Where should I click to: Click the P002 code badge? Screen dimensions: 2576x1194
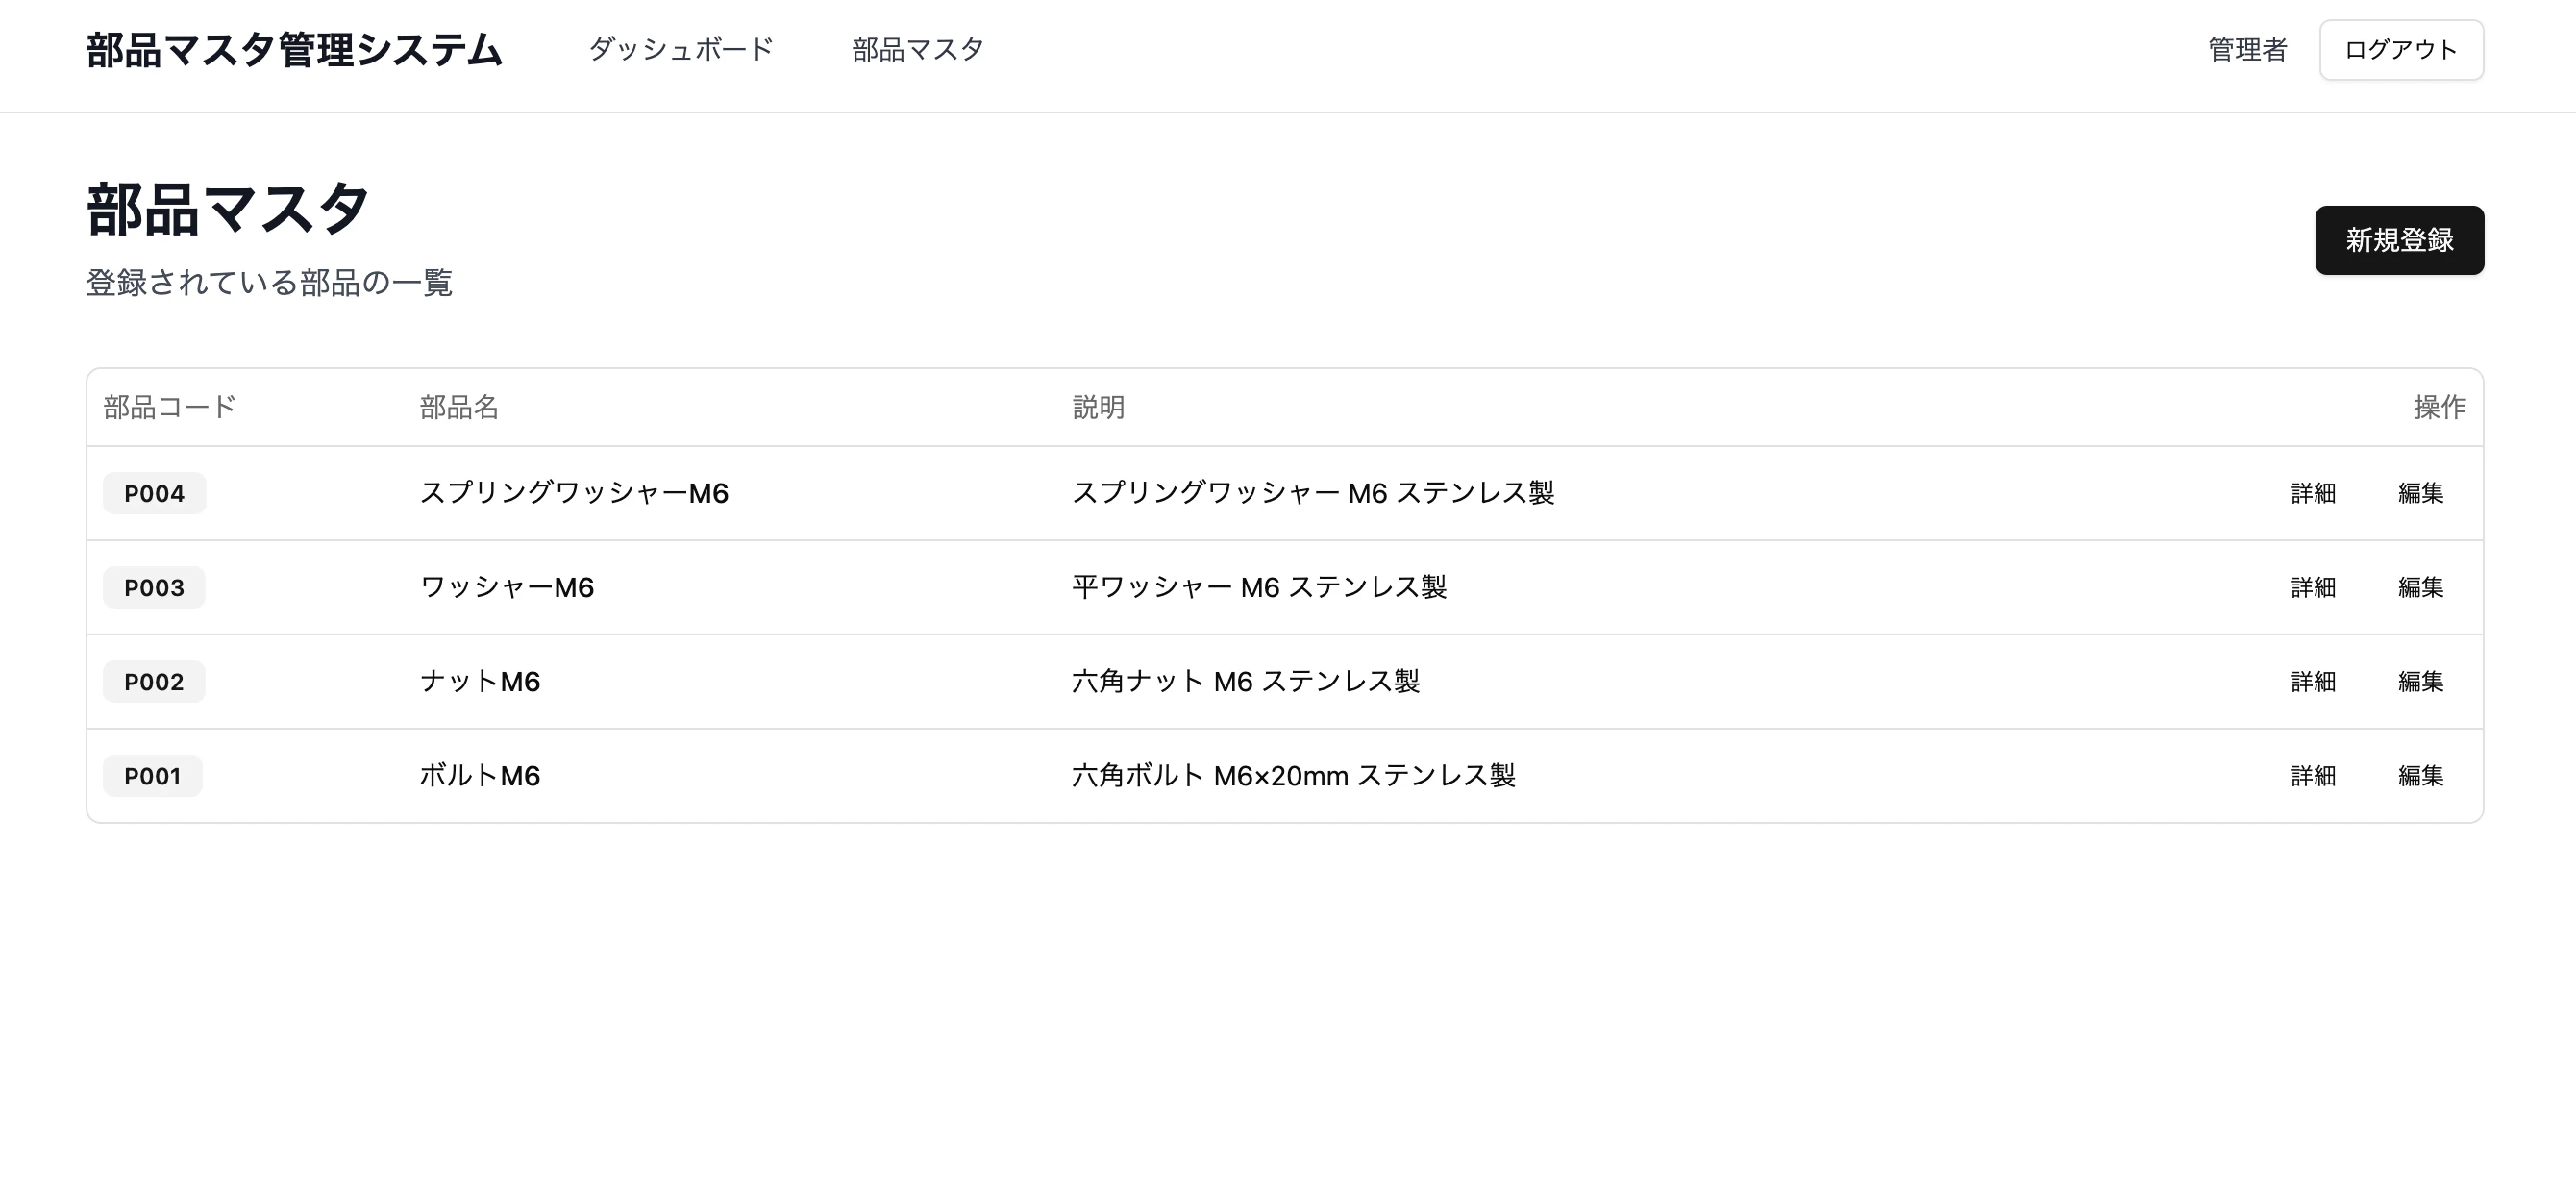[154, 681]
